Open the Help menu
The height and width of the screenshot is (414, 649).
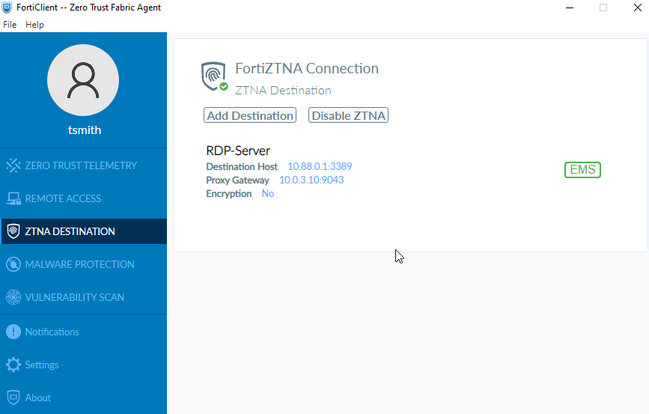point(35,24)
